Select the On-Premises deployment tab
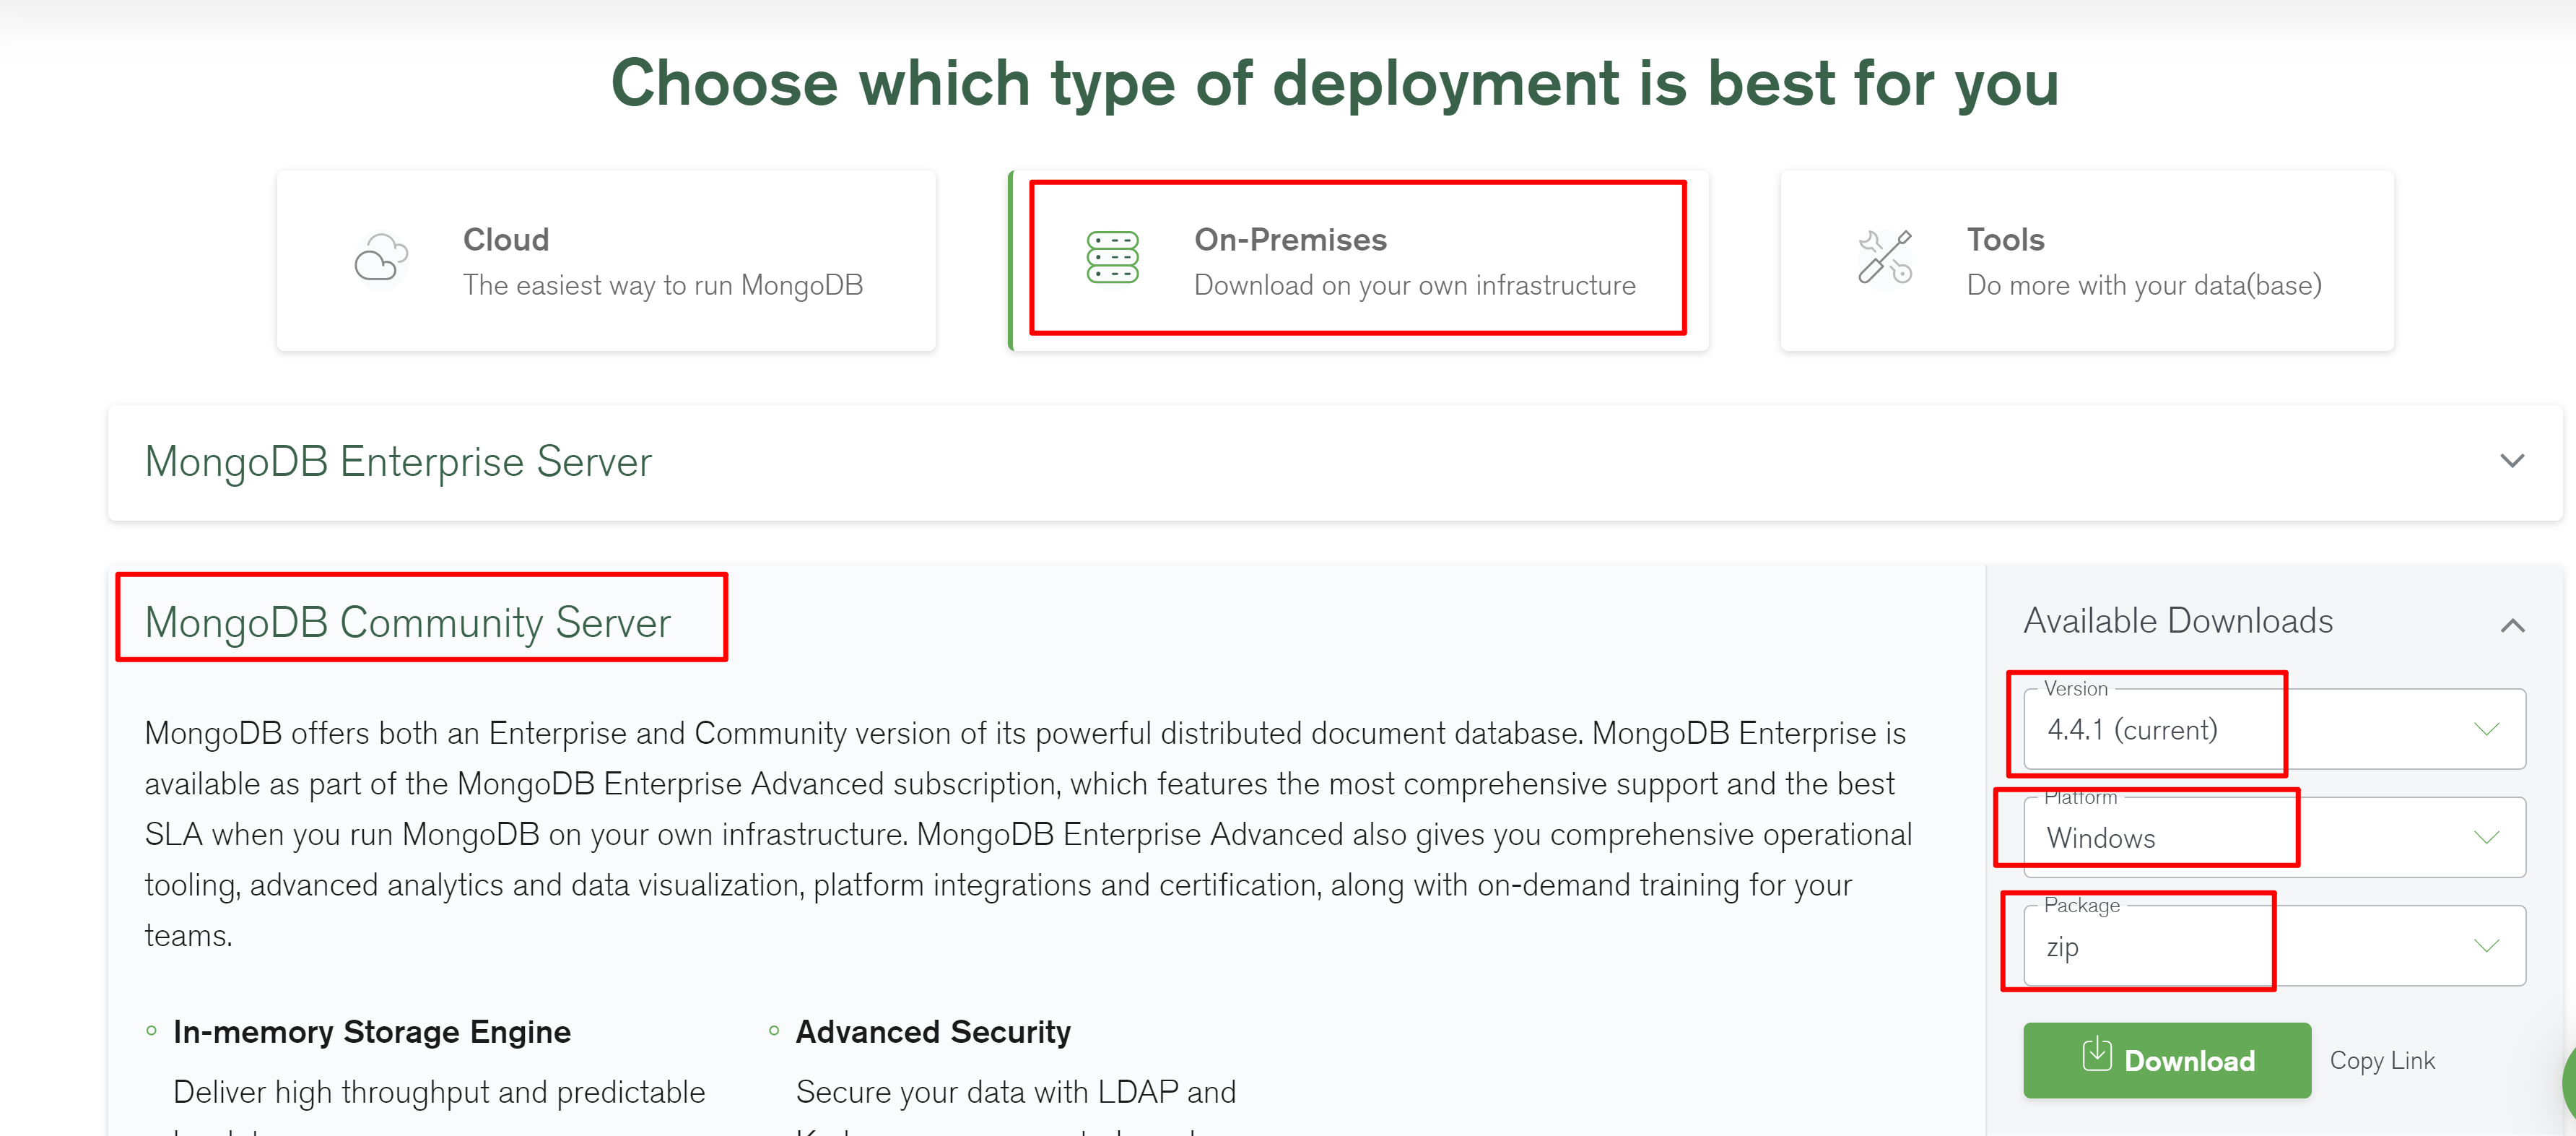The image size is (2576, 1136). [1358, 261]
